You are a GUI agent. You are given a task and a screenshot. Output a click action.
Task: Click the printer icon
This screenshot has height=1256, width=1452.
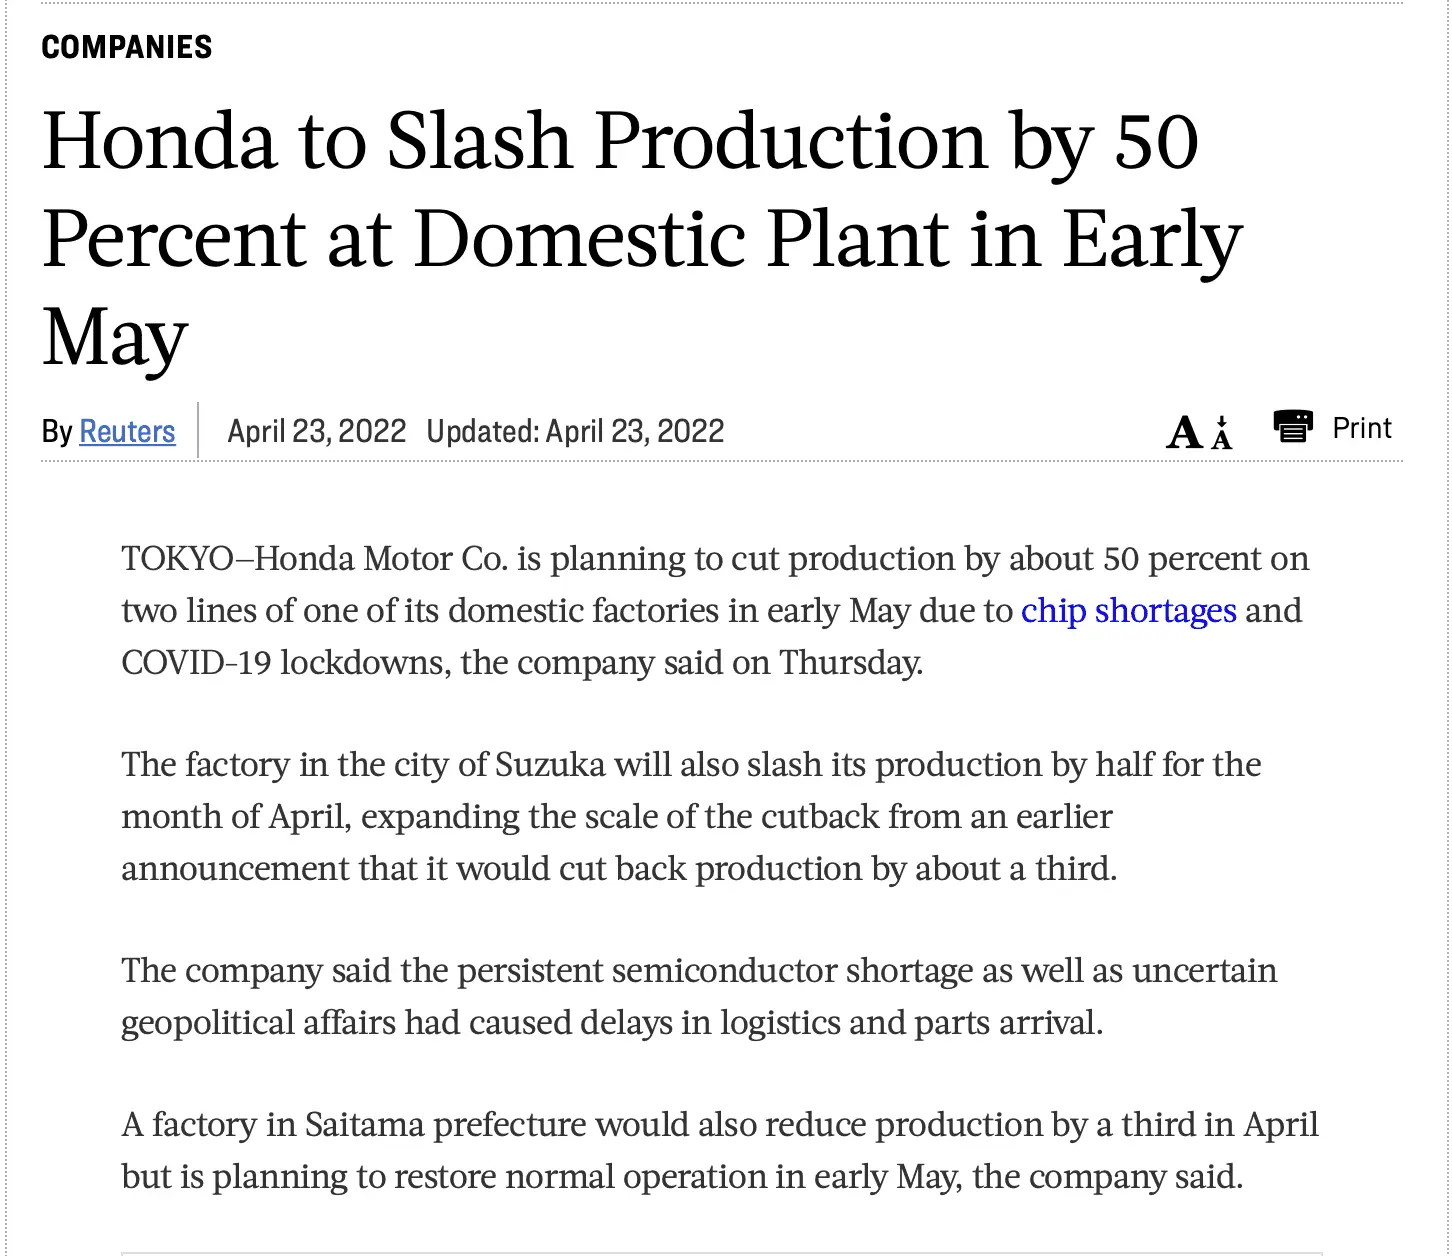point(1293,427)
